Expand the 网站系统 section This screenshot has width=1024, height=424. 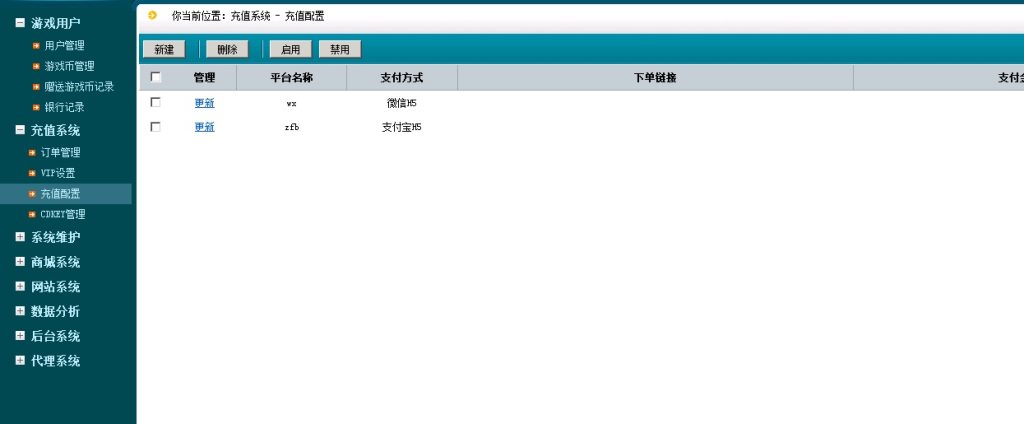coord(20,286)
